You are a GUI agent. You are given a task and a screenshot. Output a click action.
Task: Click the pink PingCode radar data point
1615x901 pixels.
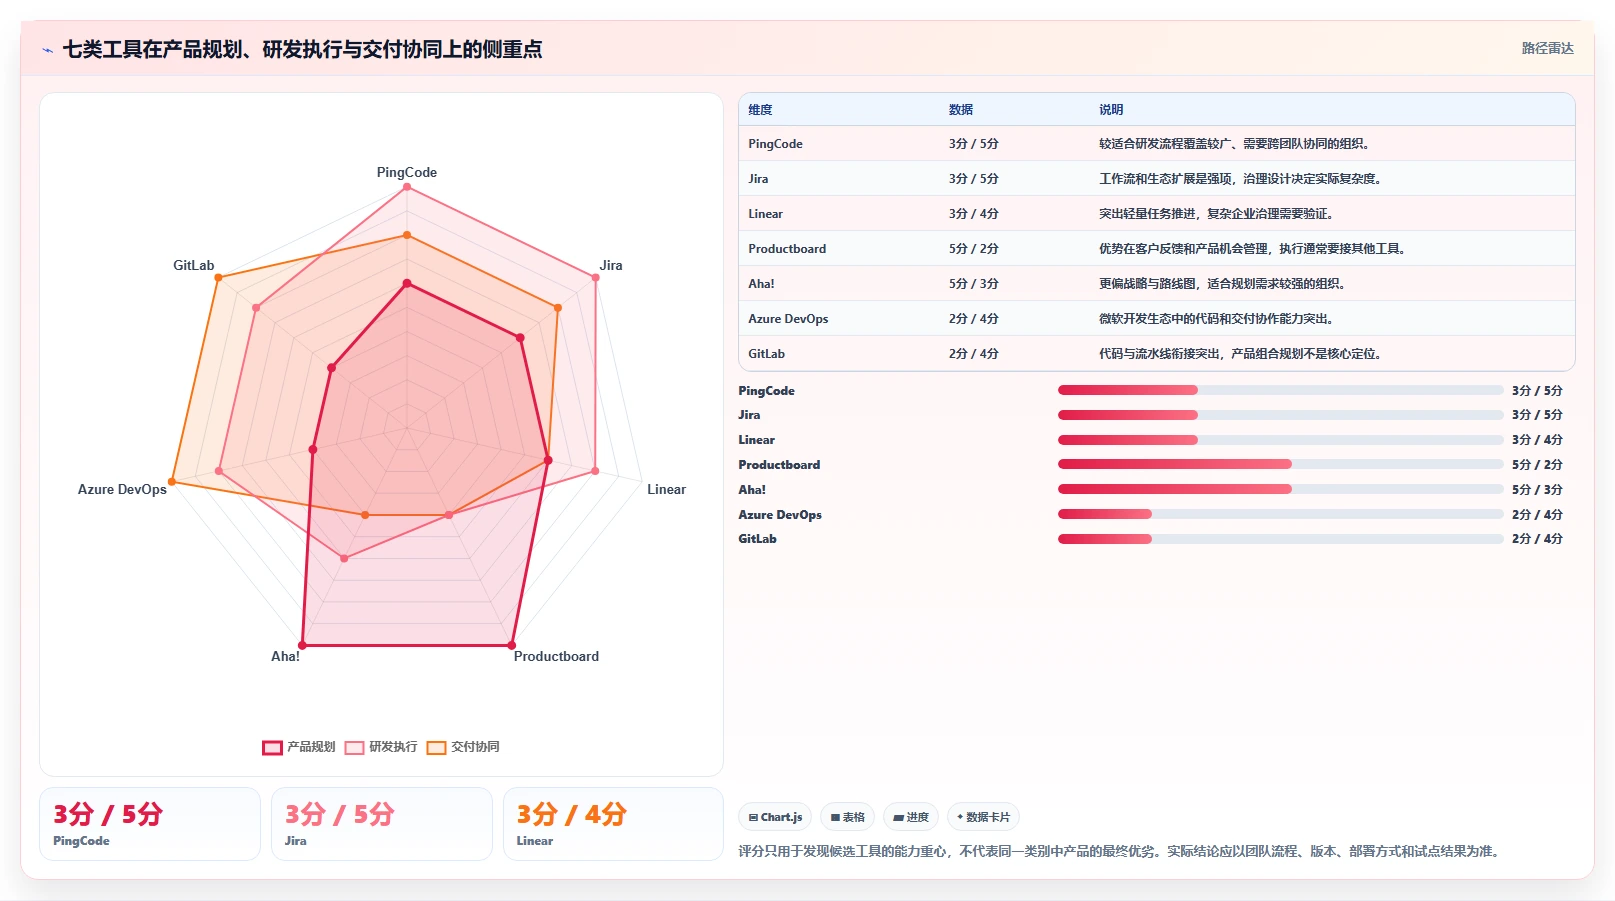(x=407, y=187)
